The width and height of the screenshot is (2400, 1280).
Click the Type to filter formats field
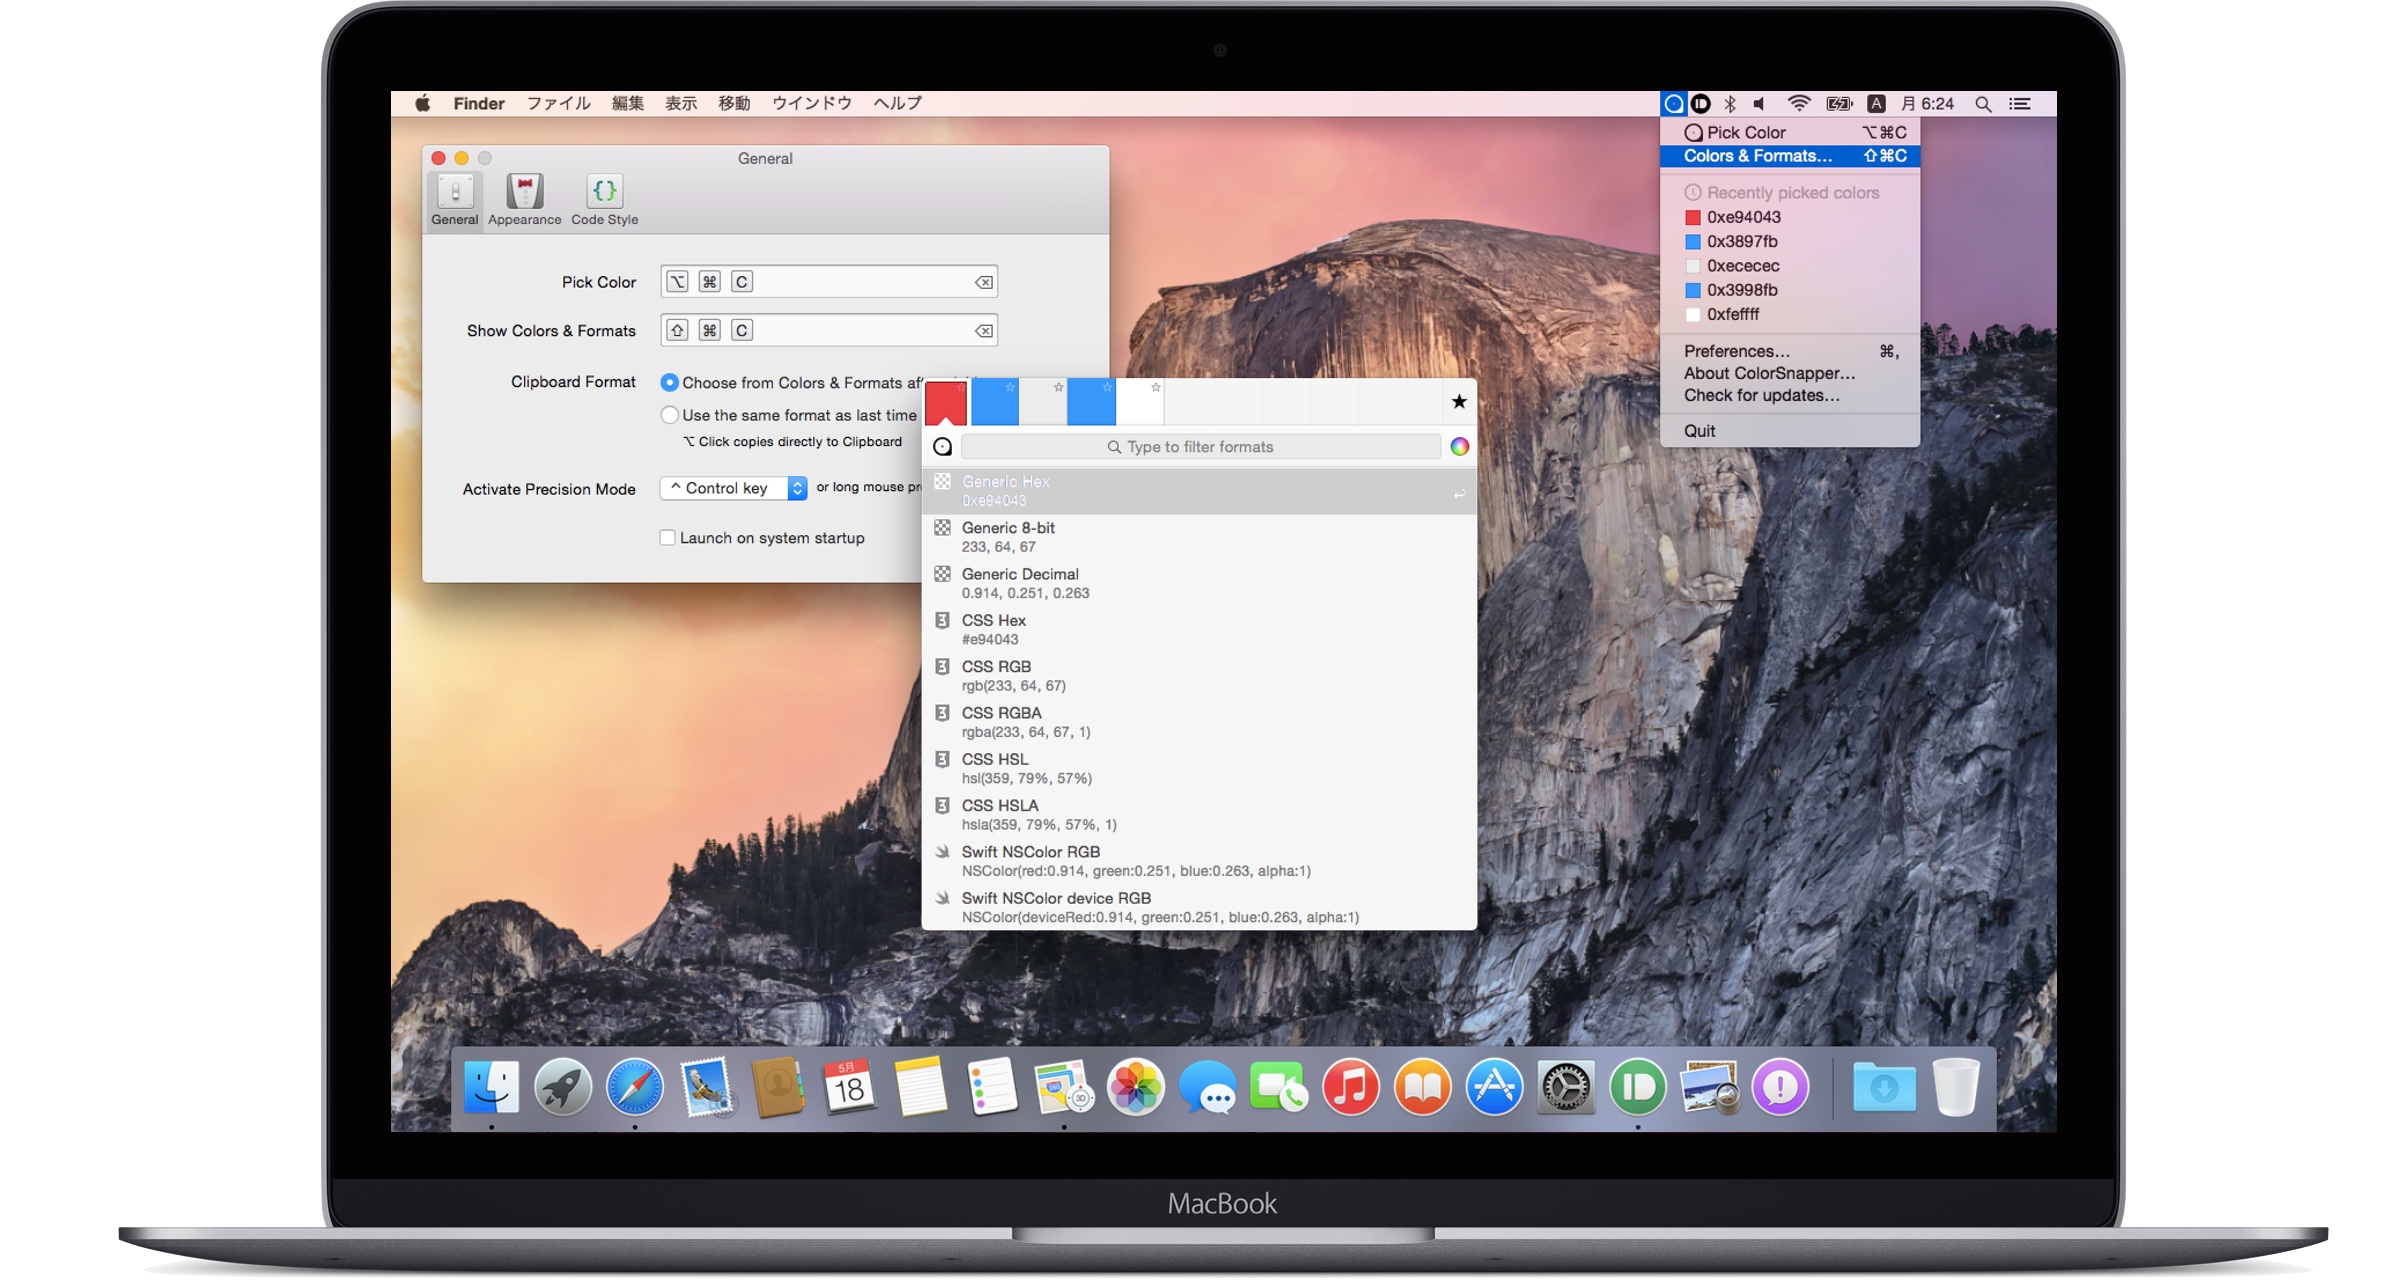tap(1200, 447)
